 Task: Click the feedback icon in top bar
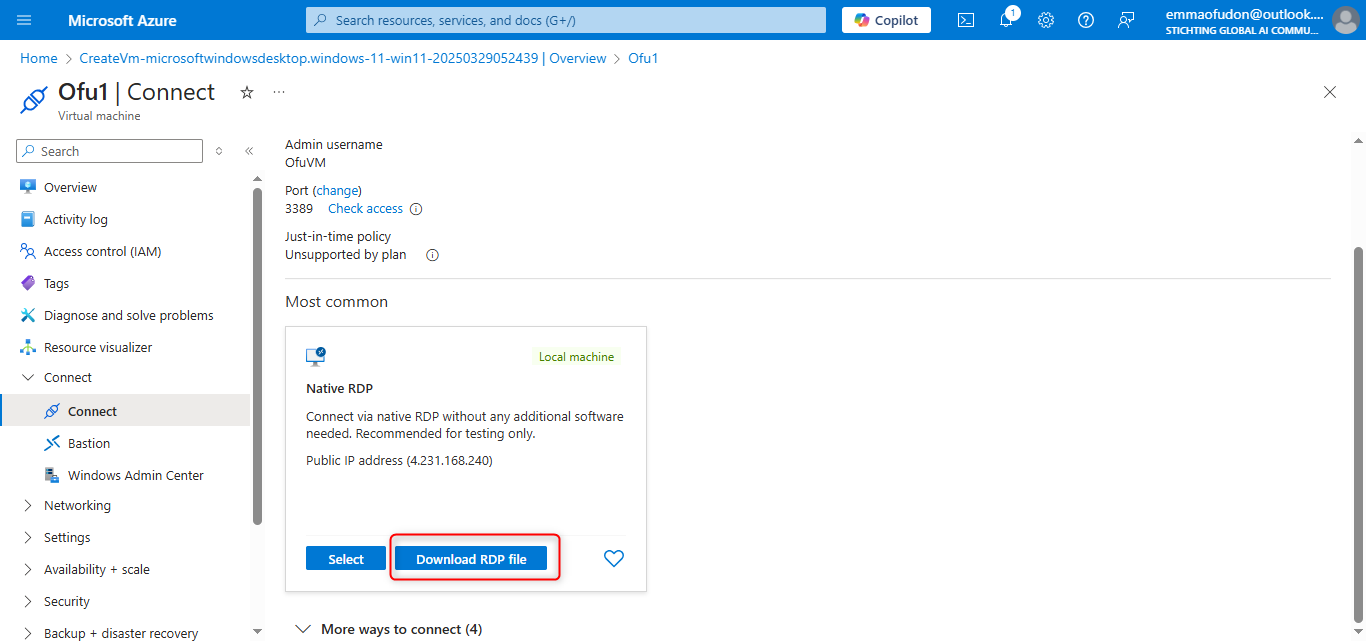(1126, 20)
